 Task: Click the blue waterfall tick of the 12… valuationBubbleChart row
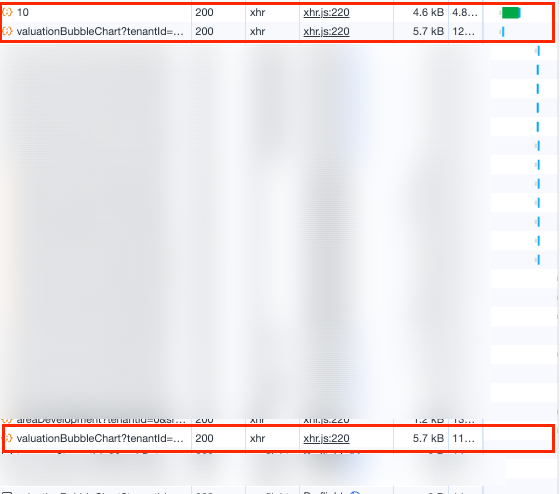(x=503, y=32)
